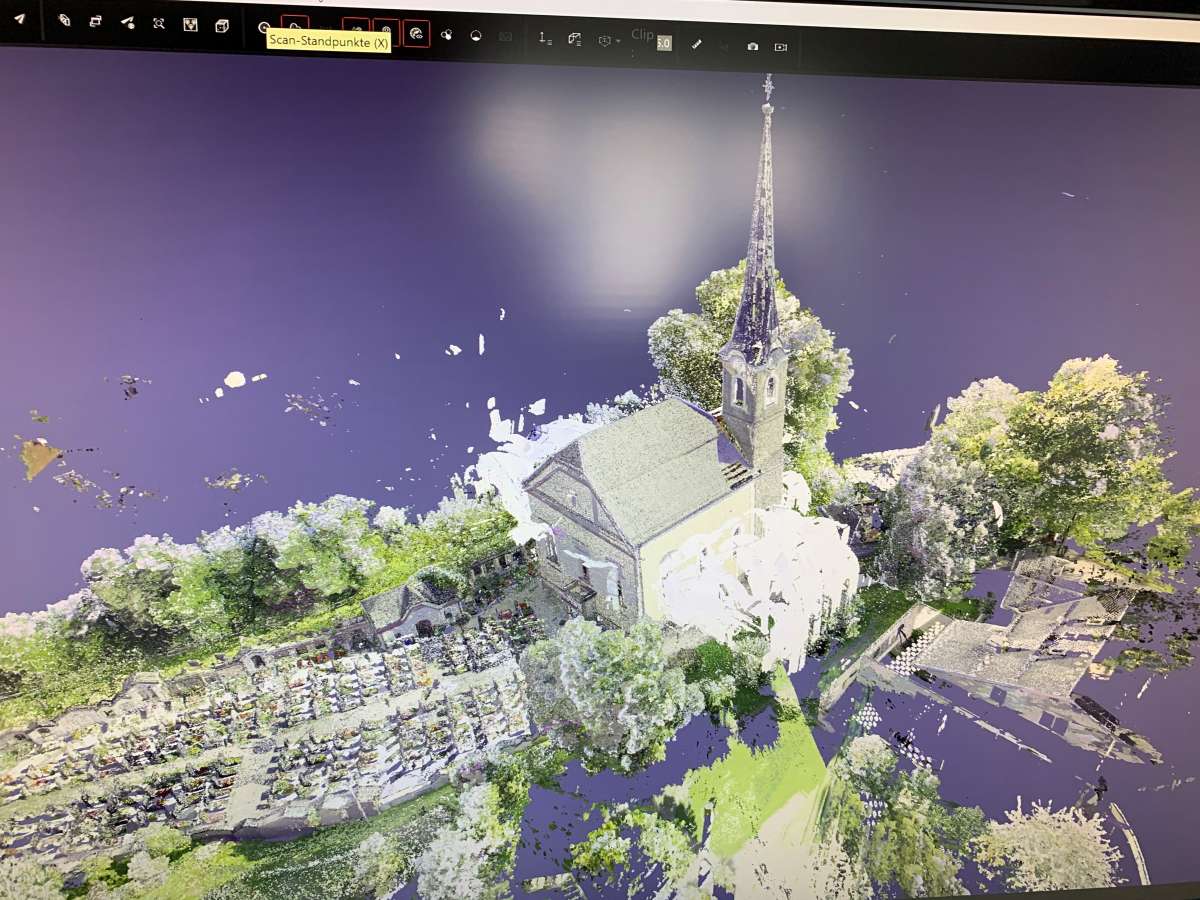Click the box with list lines icon
Screen dimensions: 1200x900
(x=575, y=39)
